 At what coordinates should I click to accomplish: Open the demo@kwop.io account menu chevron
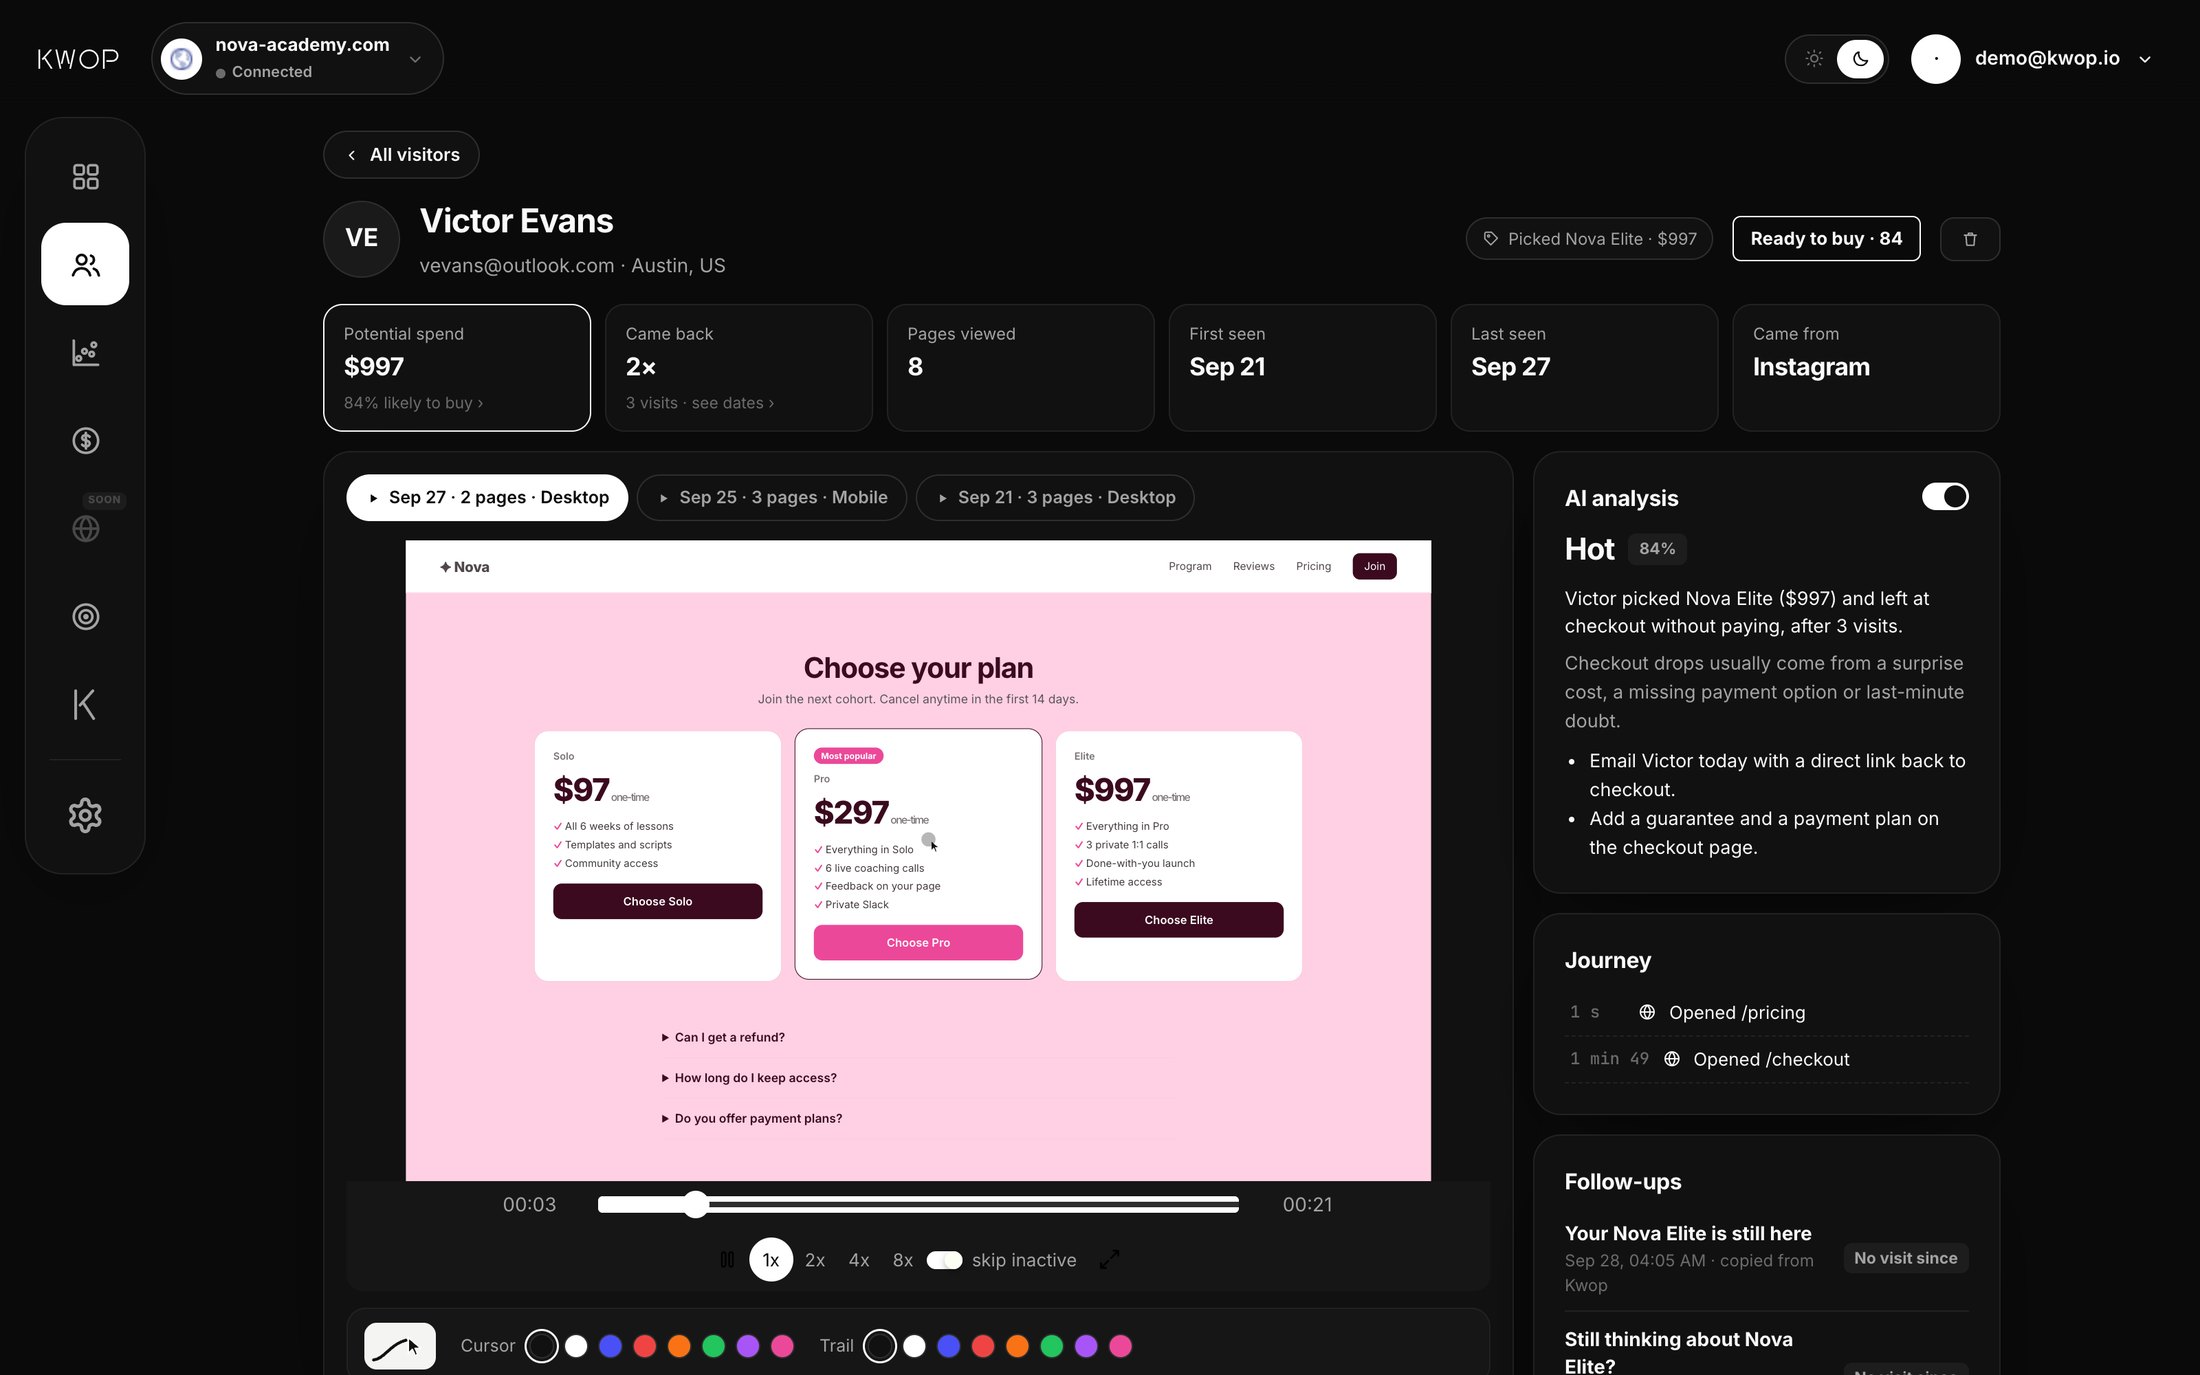pos(2145,59)
